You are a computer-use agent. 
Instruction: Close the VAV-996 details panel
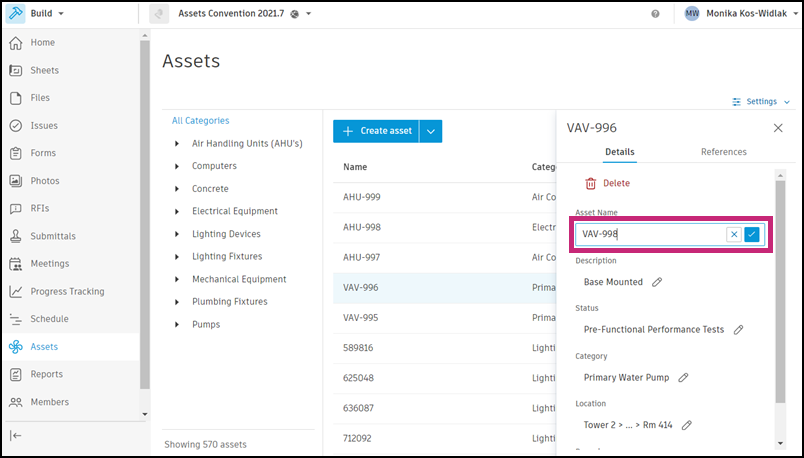pyautogui.click(x=778, y=128)
